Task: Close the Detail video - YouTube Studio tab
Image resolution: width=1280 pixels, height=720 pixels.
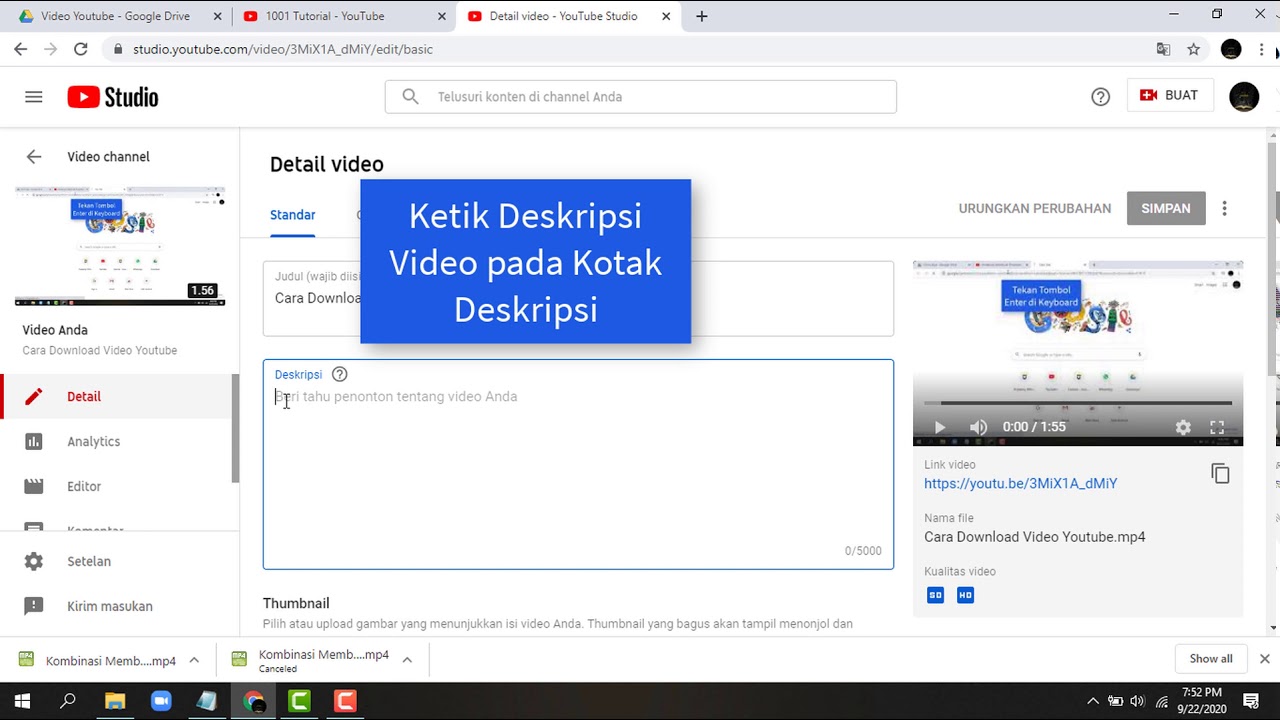Action: point(666,16)
